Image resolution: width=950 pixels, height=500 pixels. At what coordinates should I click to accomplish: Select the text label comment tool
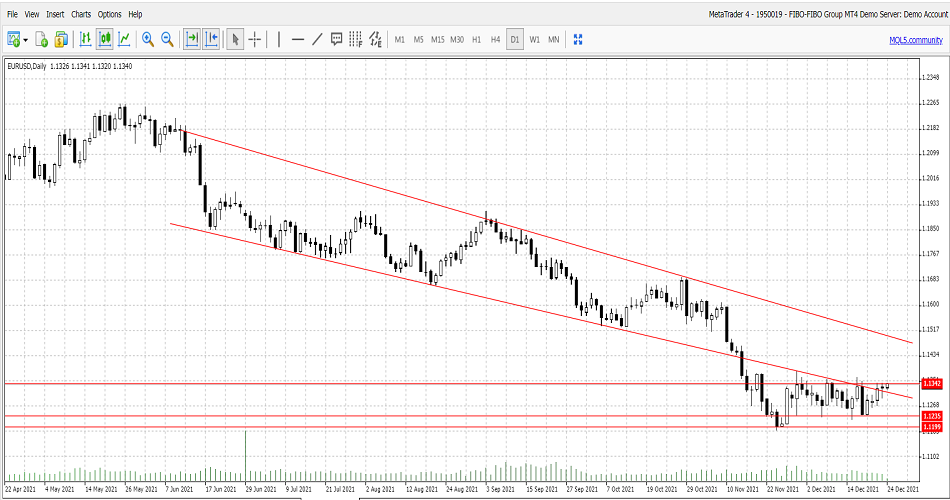coord(336,39)
